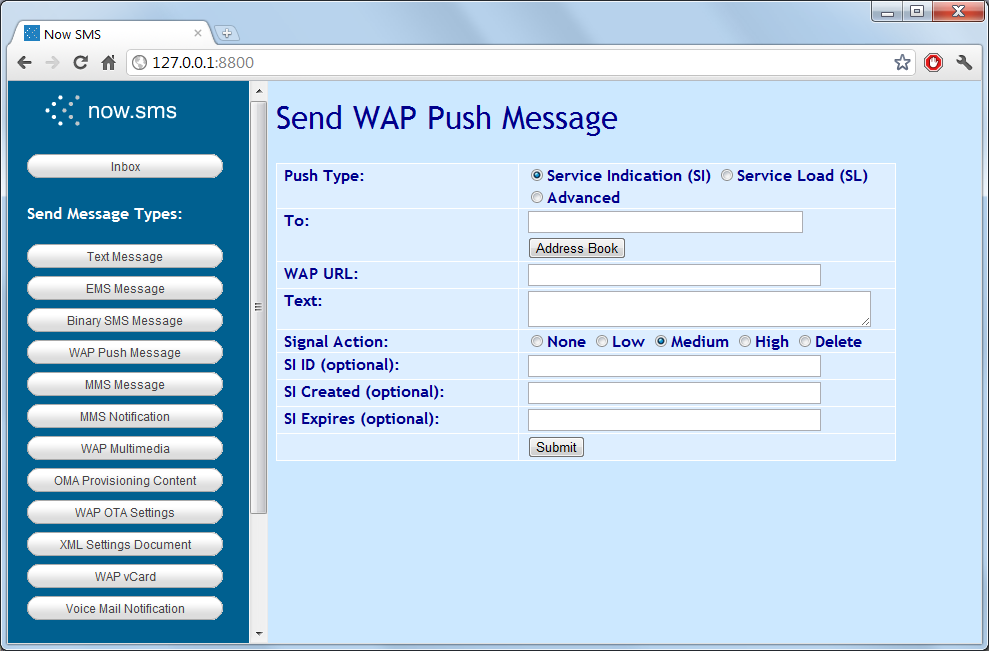Click the red blocker icon in the toolbar
This screenshot has width=989, height=651.
(933, 62)
